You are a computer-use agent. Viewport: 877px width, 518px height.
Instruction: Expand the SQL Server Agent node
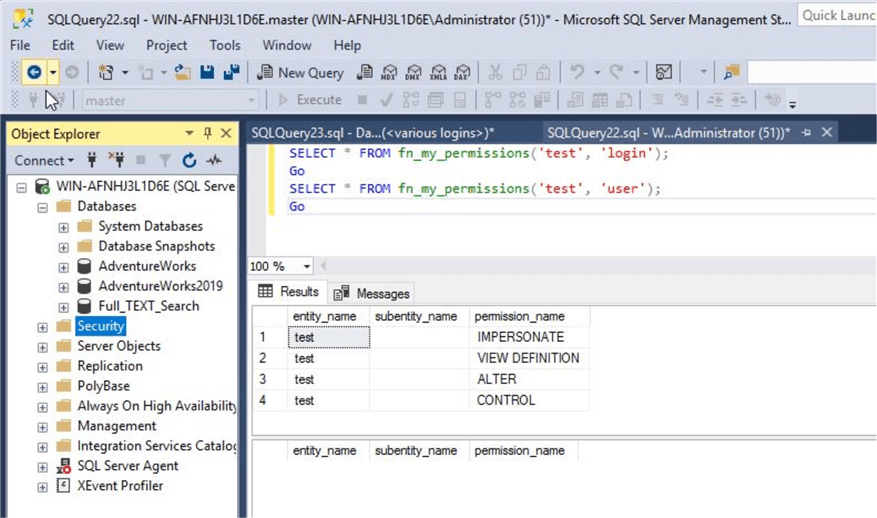[x=43, y=467]
